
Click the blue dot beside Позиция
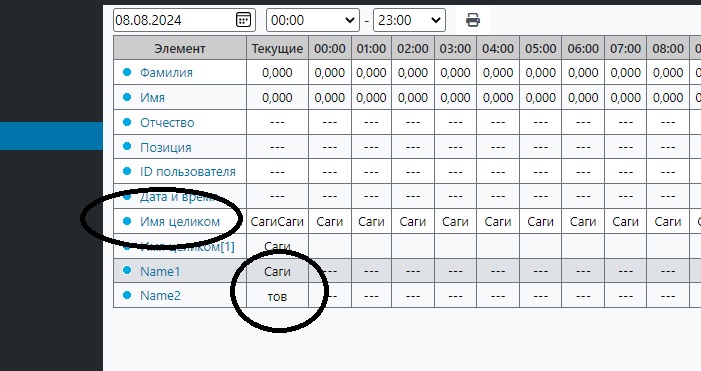[x=127, y=146]
